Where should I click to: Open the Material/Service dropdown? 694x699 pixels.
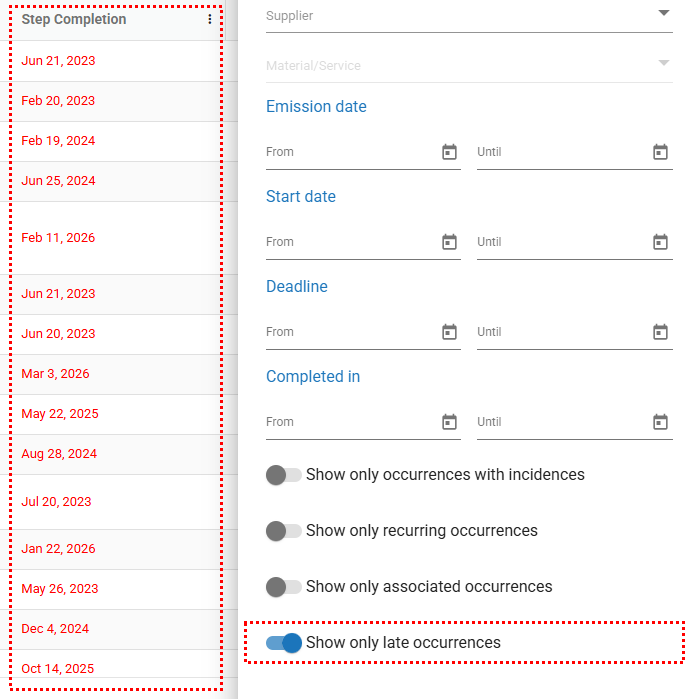coord(663,64)
